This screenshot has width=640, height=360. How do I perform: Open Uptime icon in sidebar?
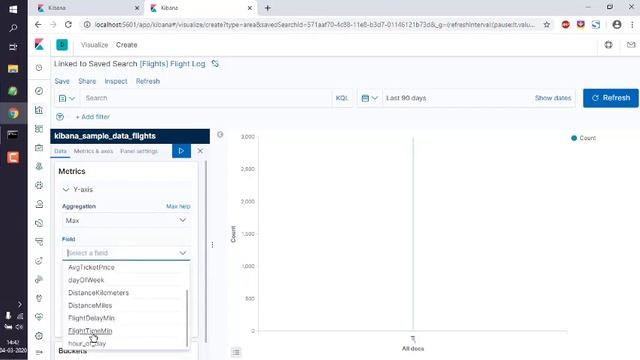click(x=39, y=260)
